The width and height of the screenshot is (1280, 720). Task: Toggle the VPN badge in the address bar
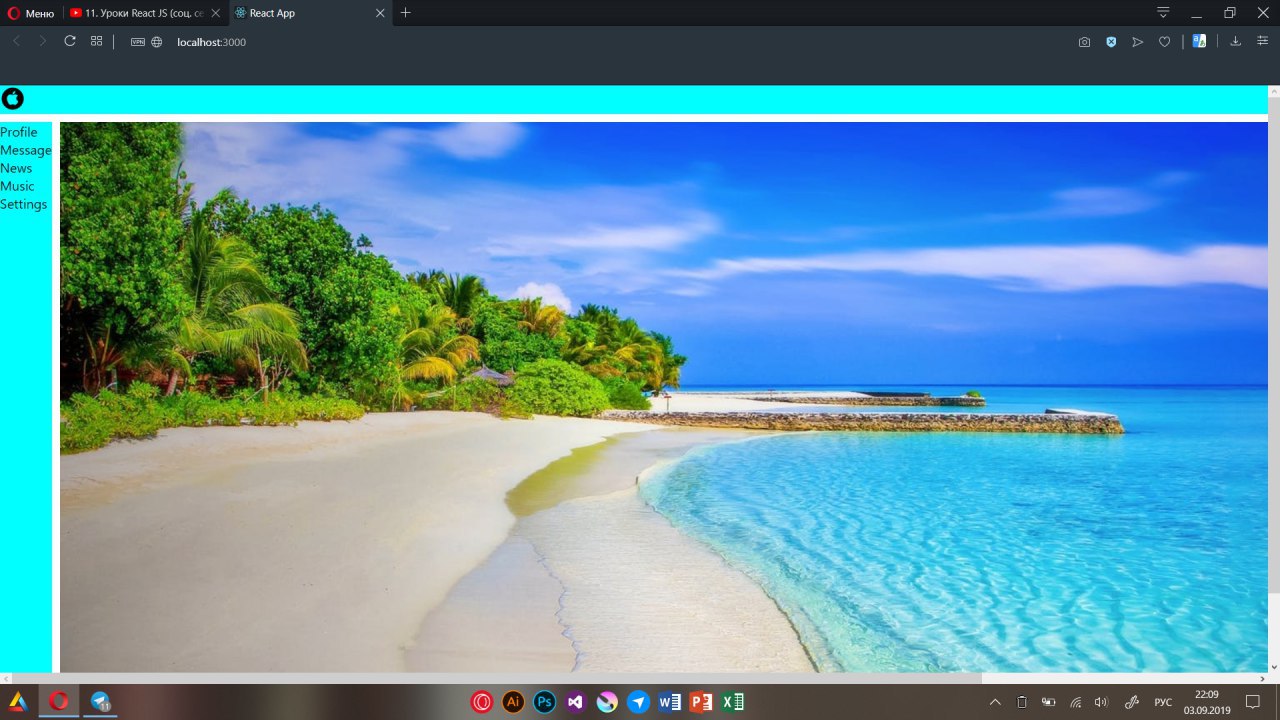point(138,42)
